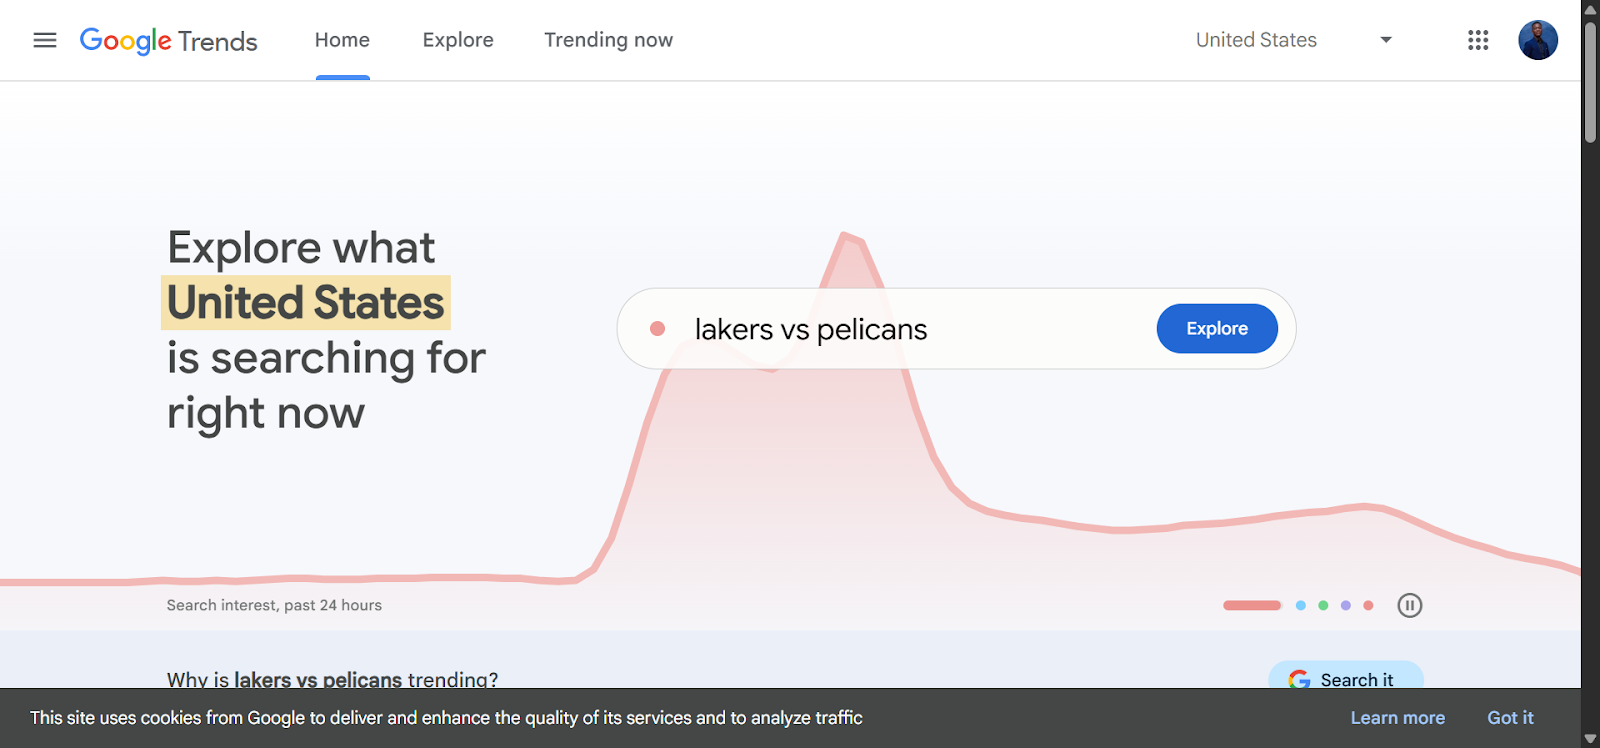Select the green trend indicator dot
Image resolution: width=1600 pixels, height=748 pixels.
point(1323,604)
